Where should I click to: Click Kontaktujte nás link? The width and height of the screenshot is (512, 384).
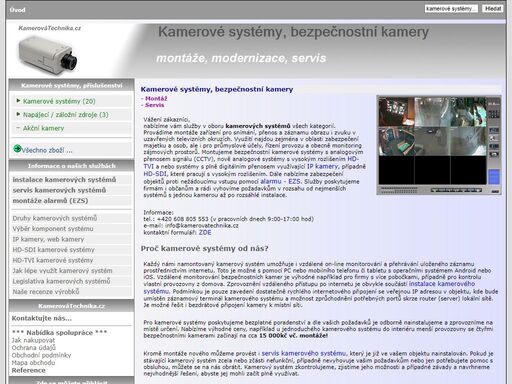click(42, 318)
